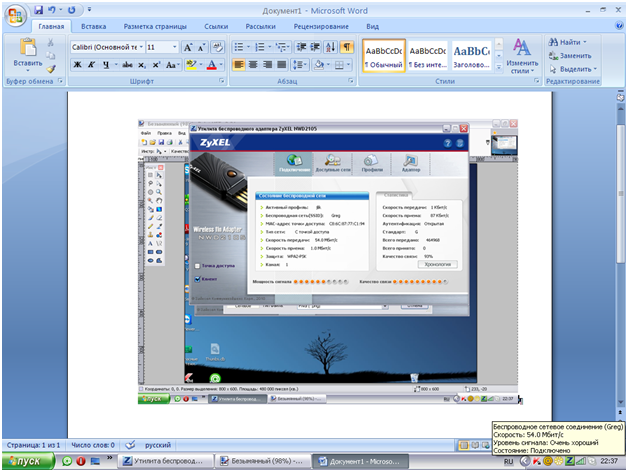The height and width of the screenshot is (472, 628).
Task: Switch to Разметка страницы tab
Action: (155, 26)
